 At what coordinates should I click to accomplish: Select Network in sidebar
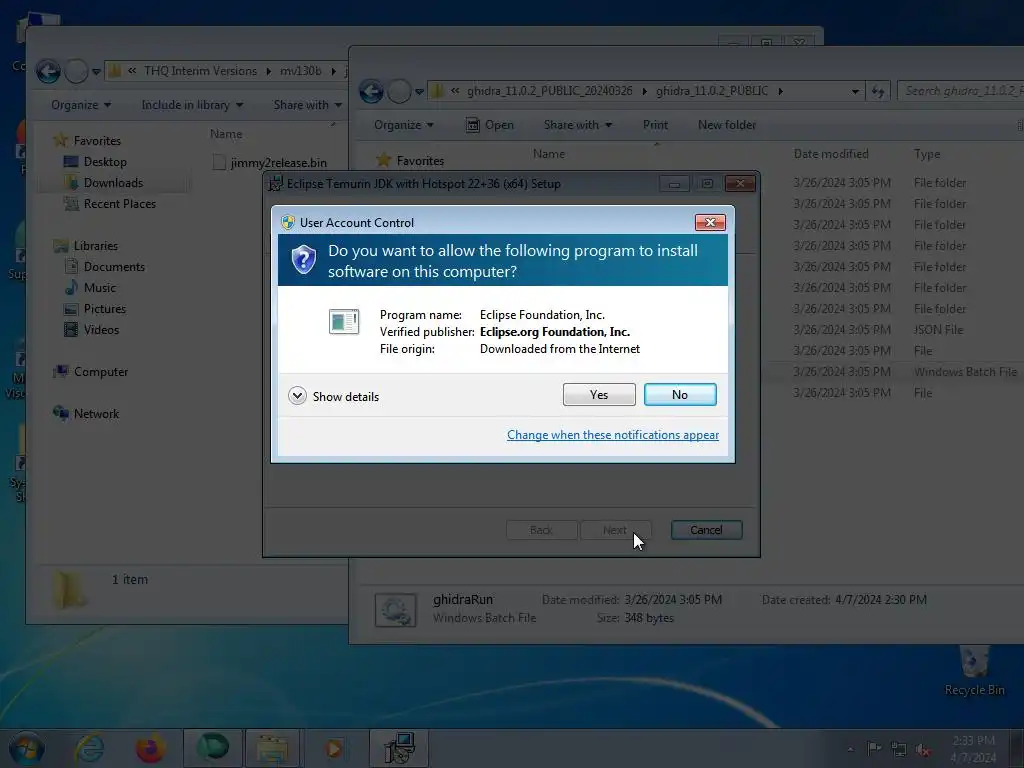(x=96, y=413)
